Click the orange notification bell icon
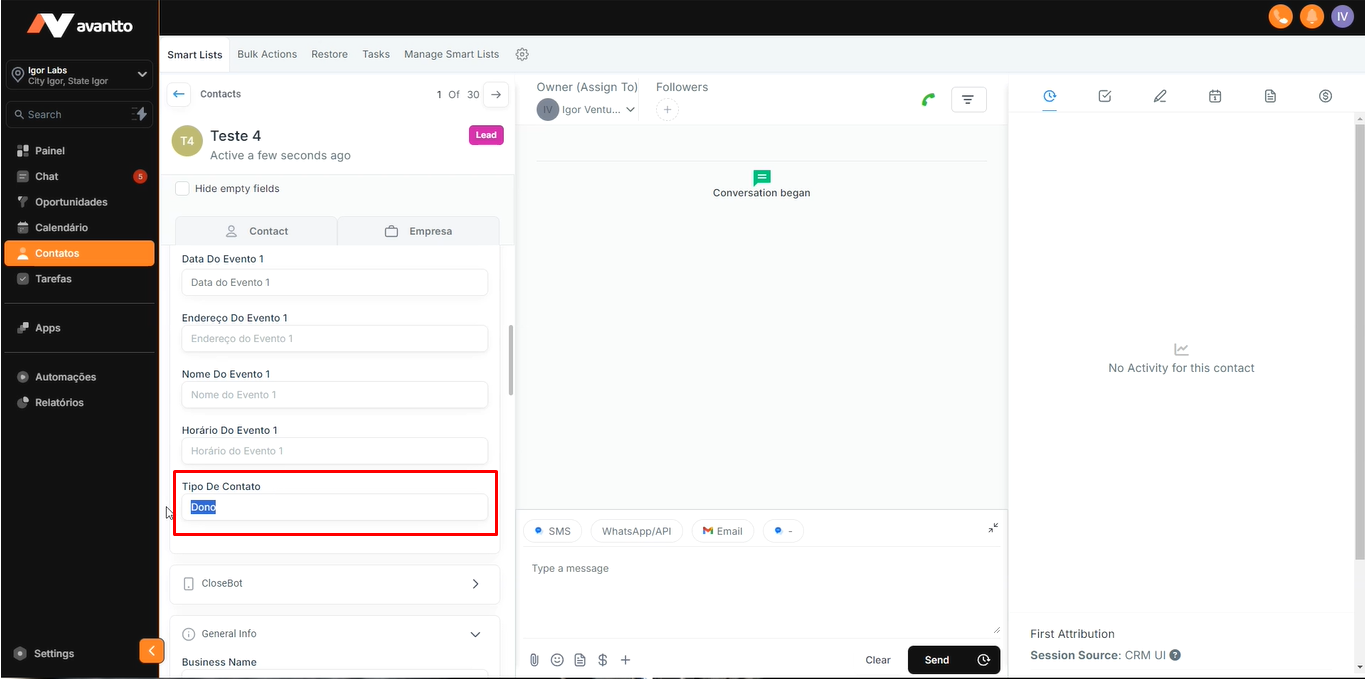Screen dimensions: 1365x679 point(1310,17)
